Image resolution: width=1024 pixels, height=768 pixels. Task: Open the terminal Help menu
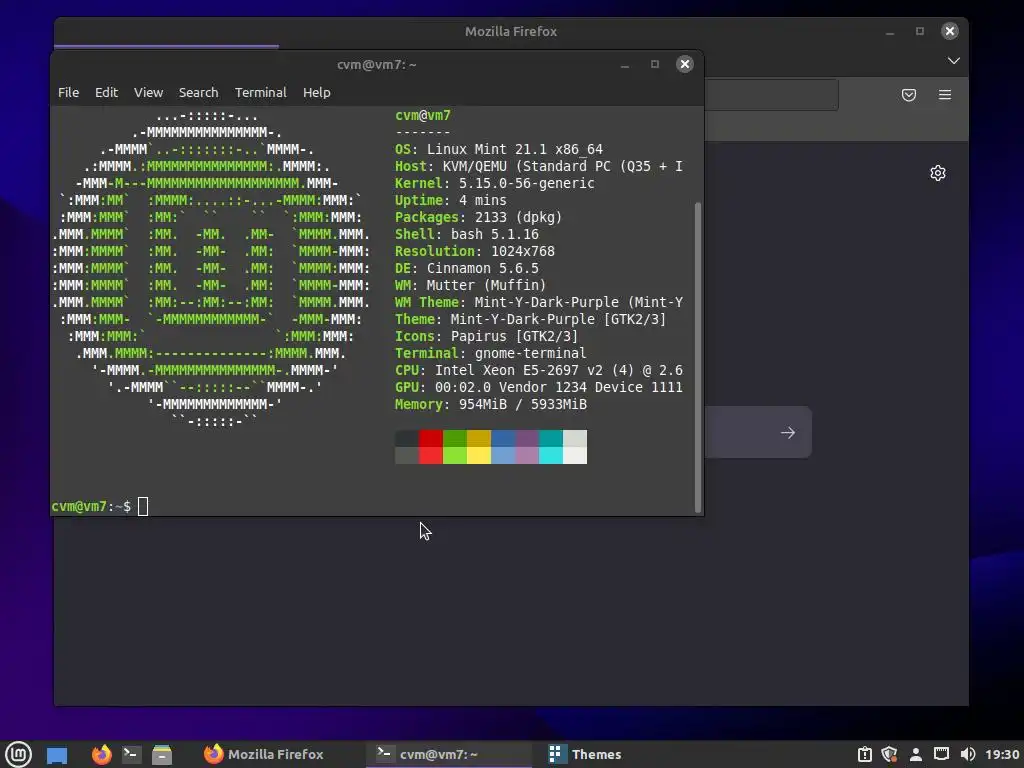pos(317,93)
